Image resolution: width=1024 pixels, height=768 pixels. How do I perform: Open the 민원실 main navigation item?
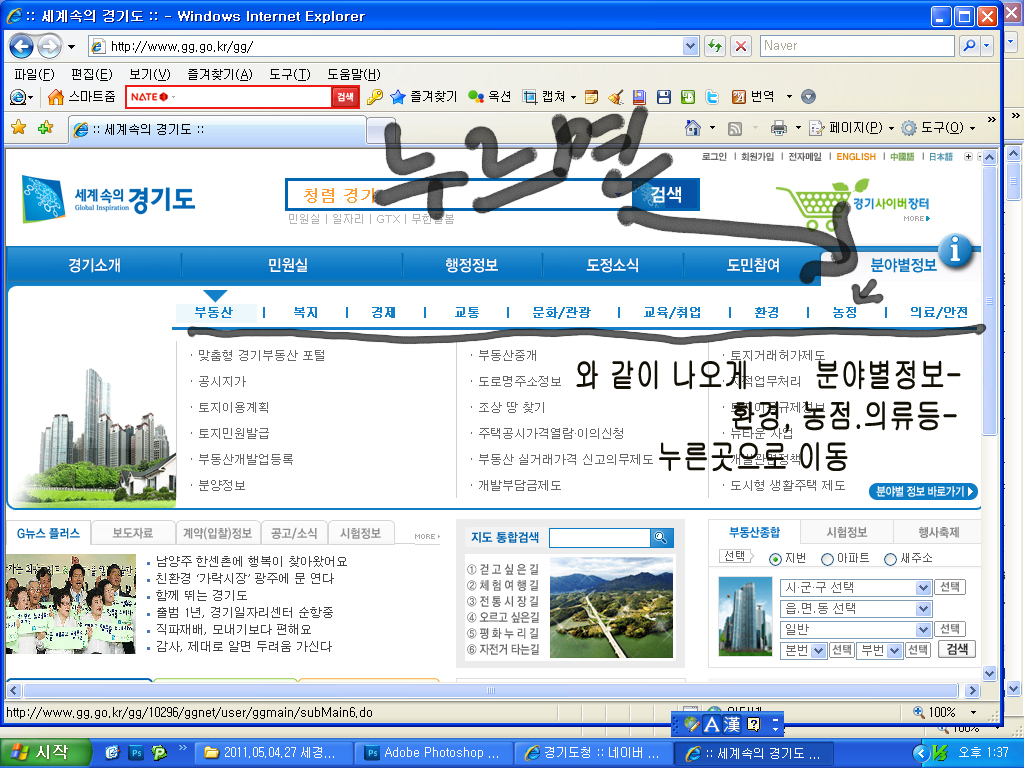tap(288, 265)
